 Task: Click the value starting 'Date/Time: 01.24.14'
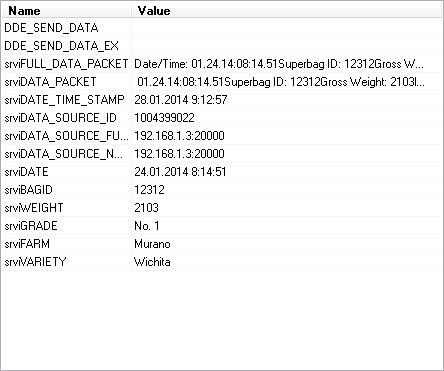coord(279,64)
